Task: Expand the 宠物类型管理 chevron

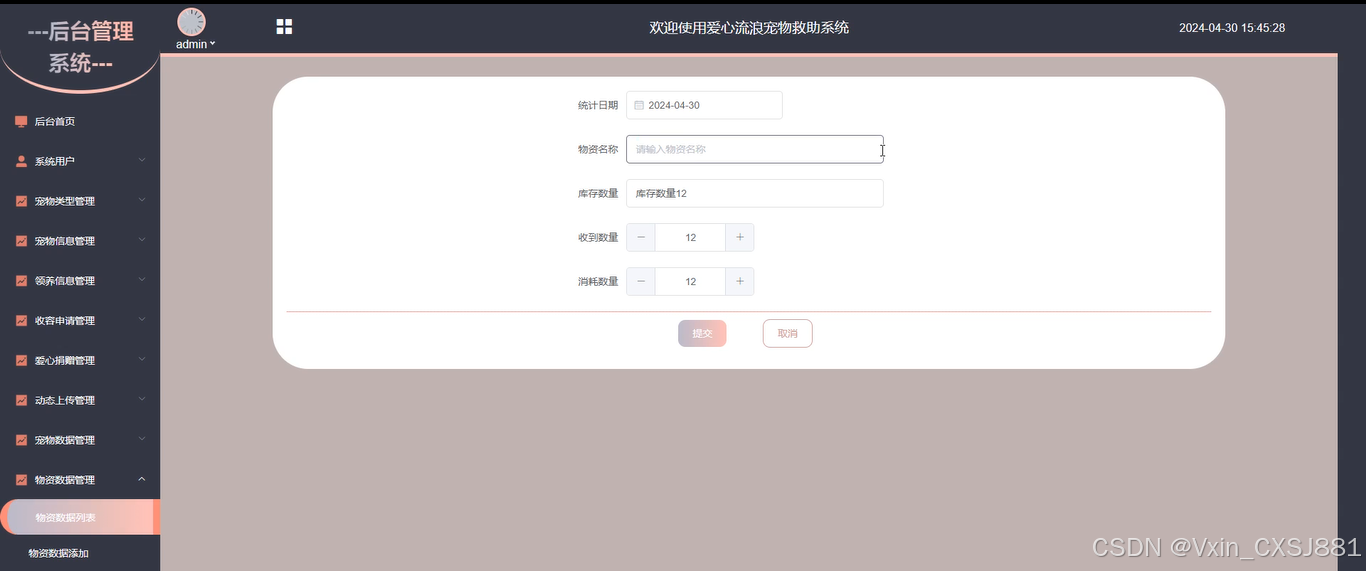Action: (x=142, y=200)
